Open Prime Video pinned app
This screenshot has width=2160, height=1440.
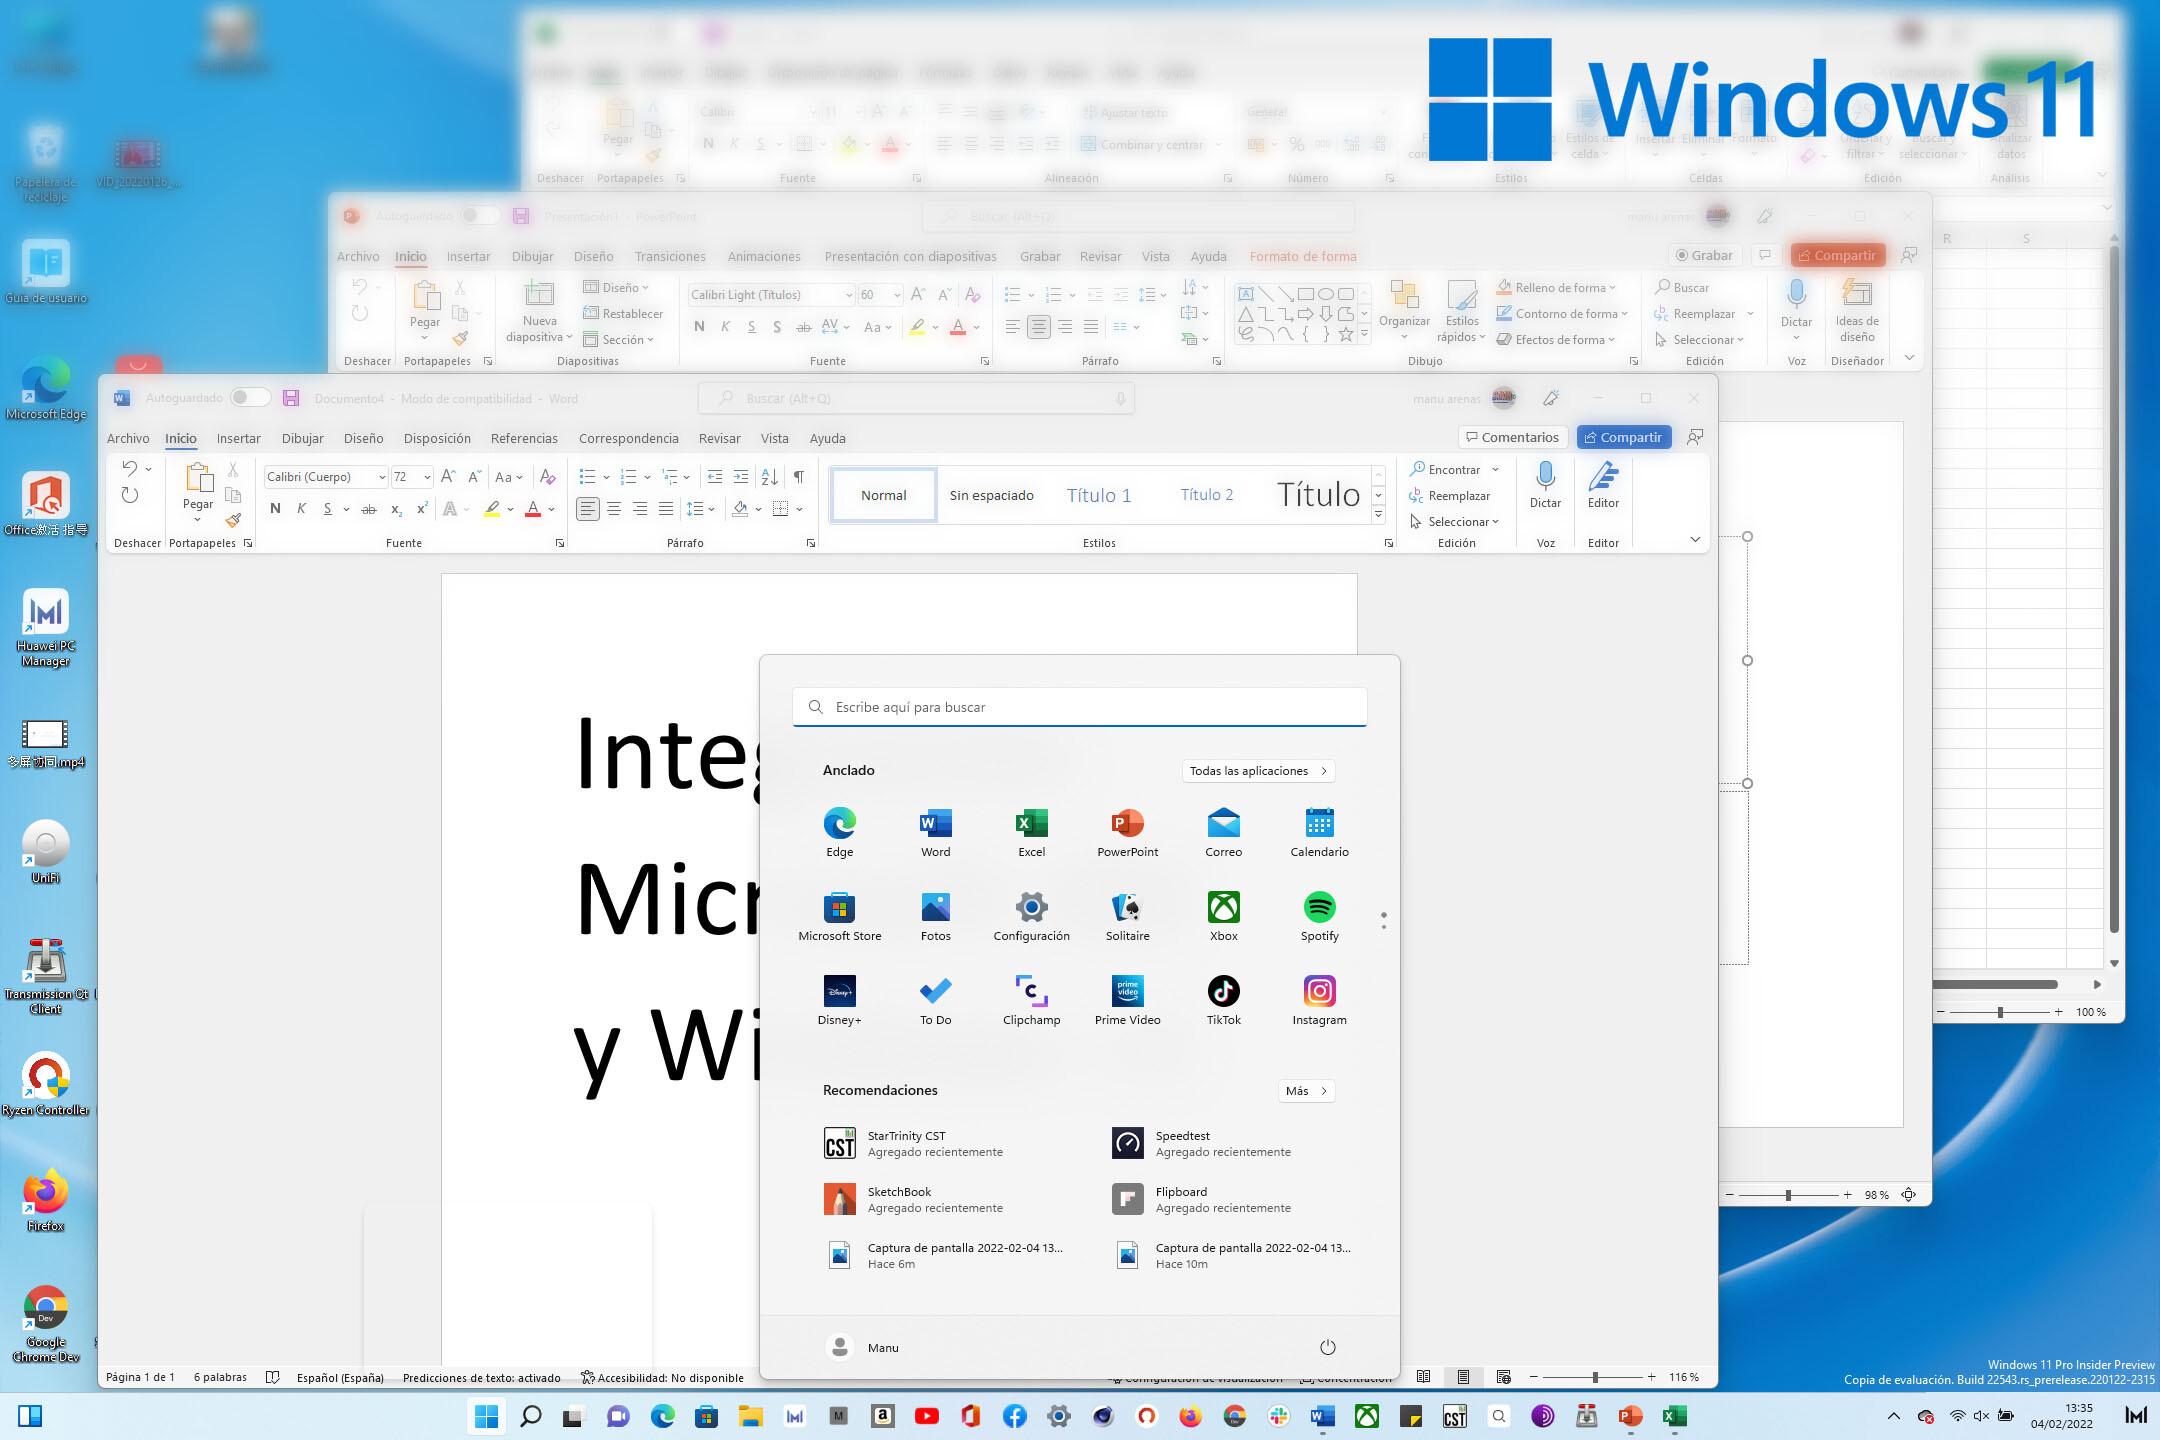(1127, 1000)
